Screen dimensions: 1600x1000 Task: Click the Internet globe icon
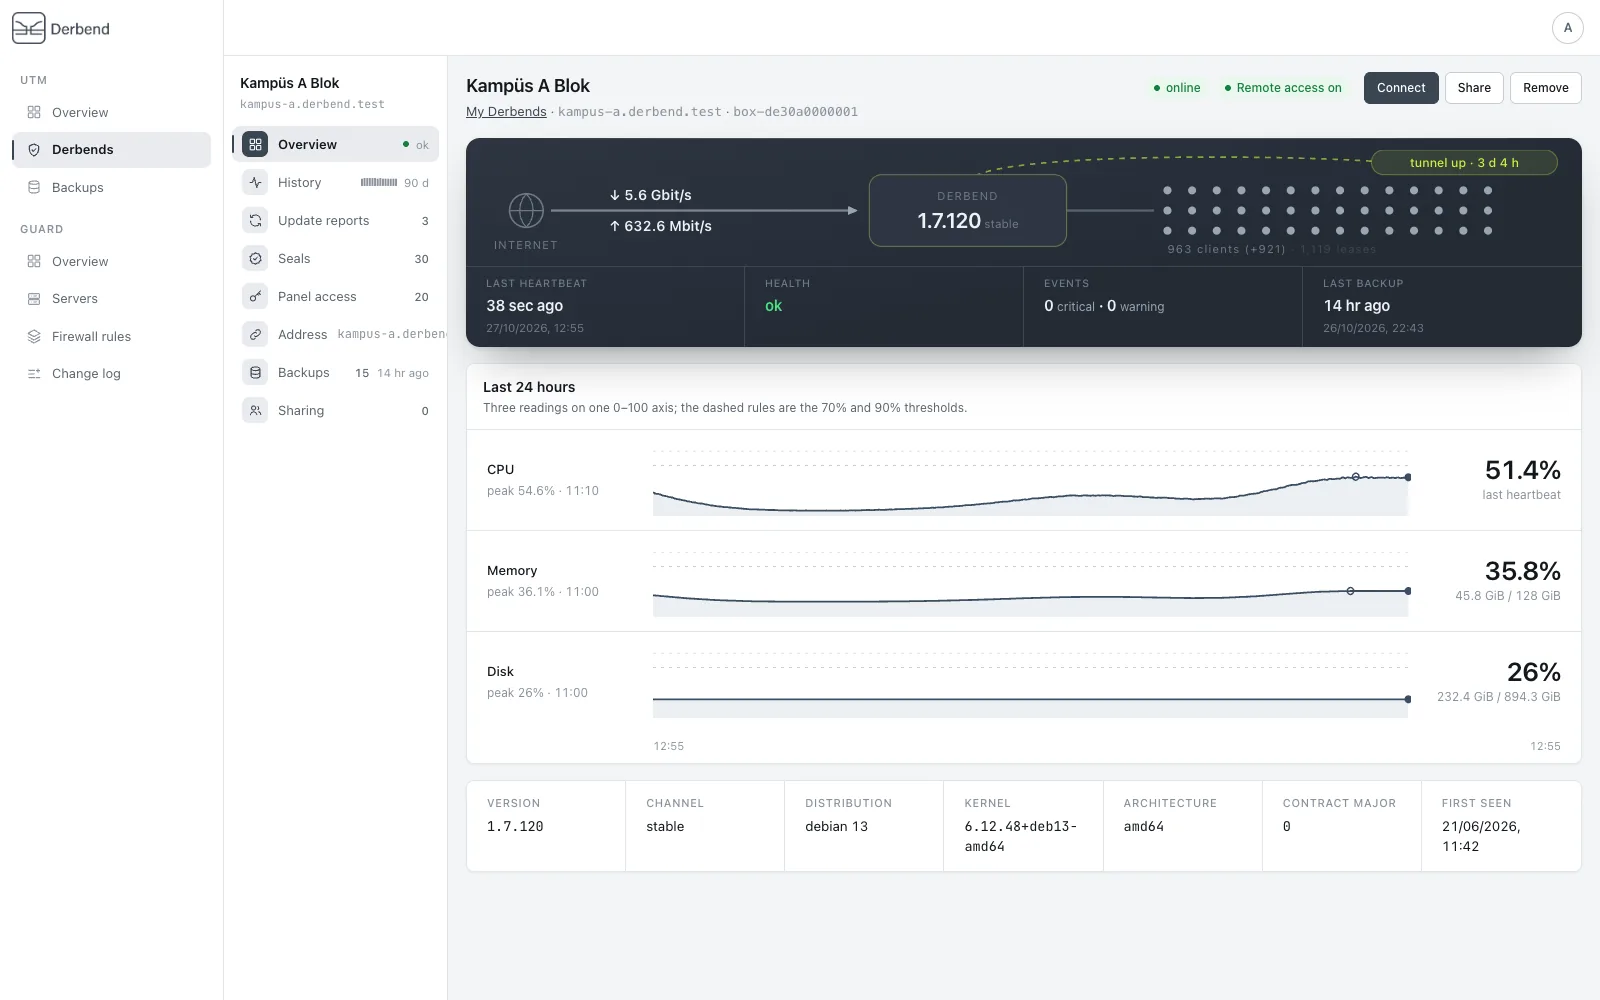coord(526,210)
